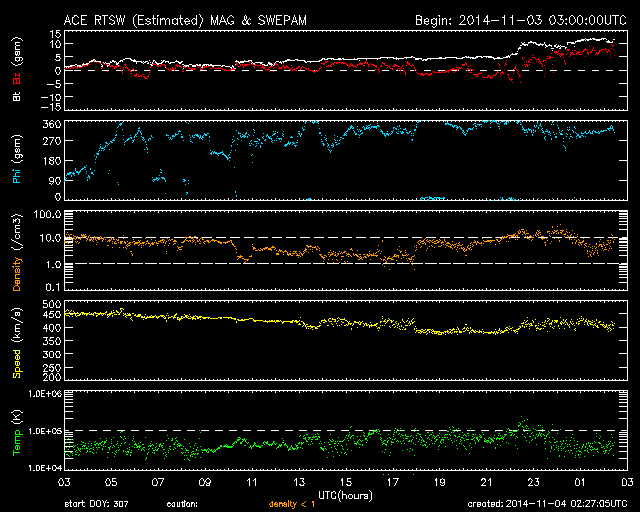Click the plot title 'ACE RTSW (Estimated) MAG & SWEPAM'

click(x=185, y=20)
